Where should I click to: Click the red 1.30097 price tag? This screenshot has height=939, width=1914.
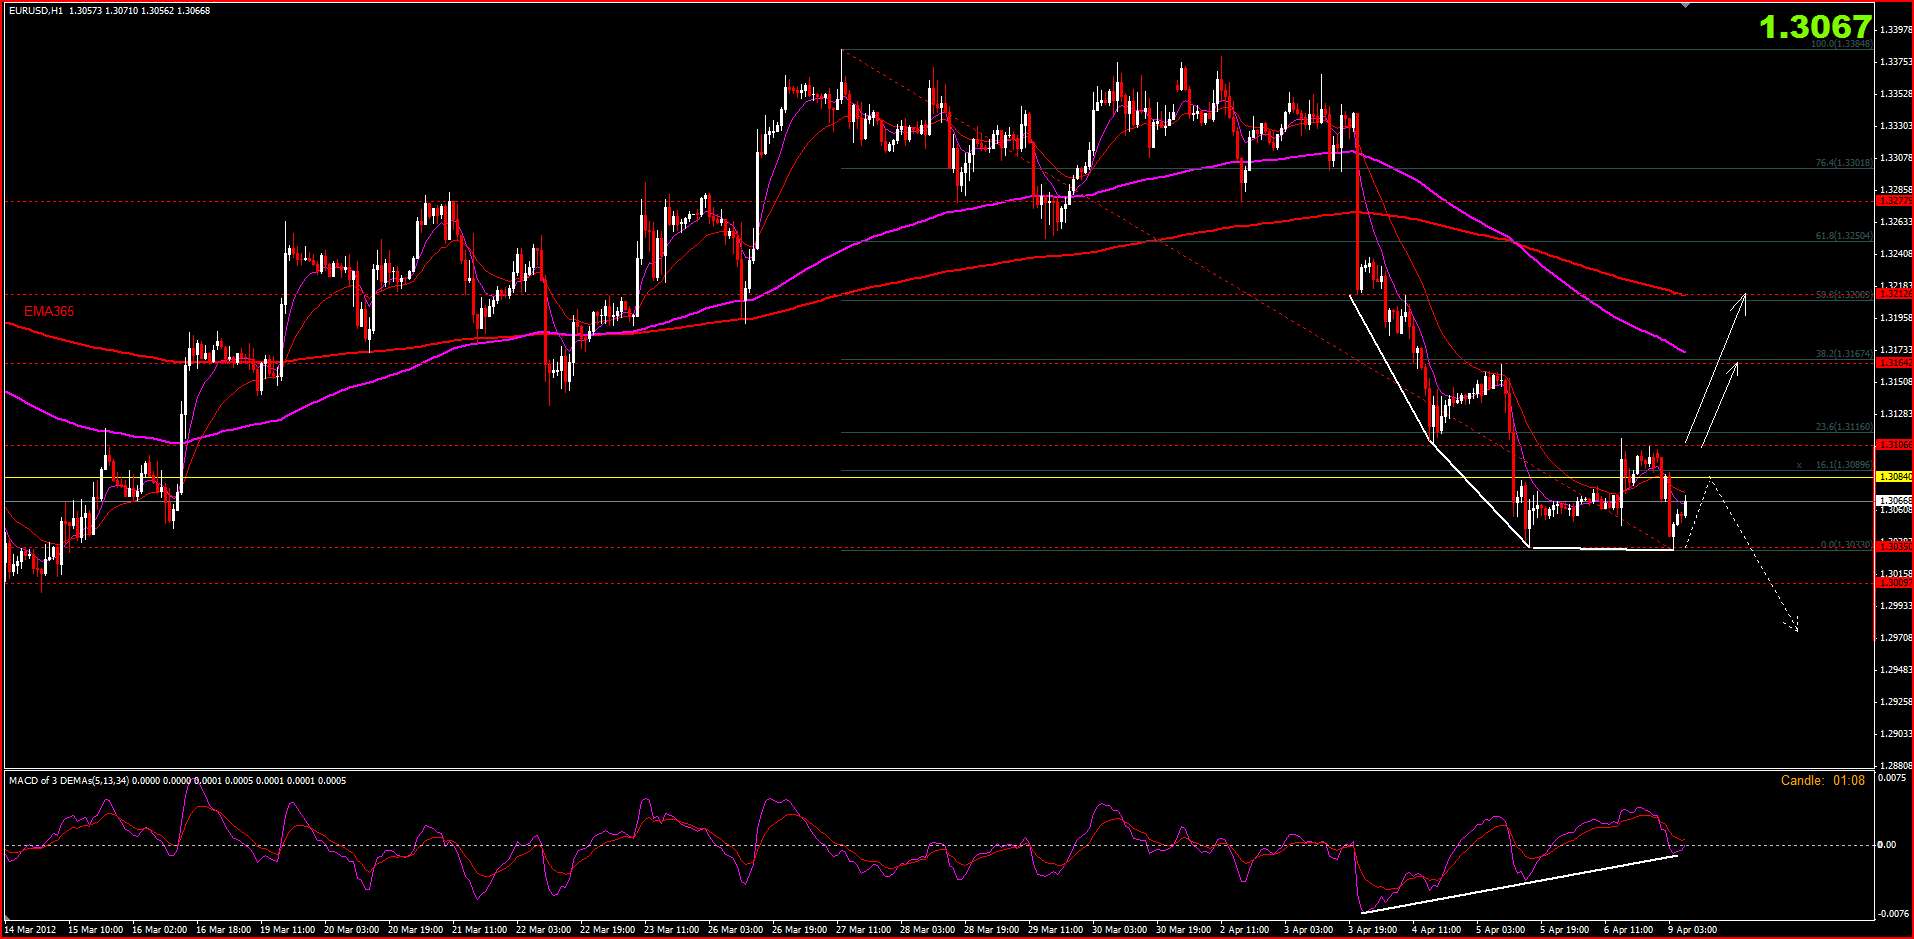pos(1895,582)
